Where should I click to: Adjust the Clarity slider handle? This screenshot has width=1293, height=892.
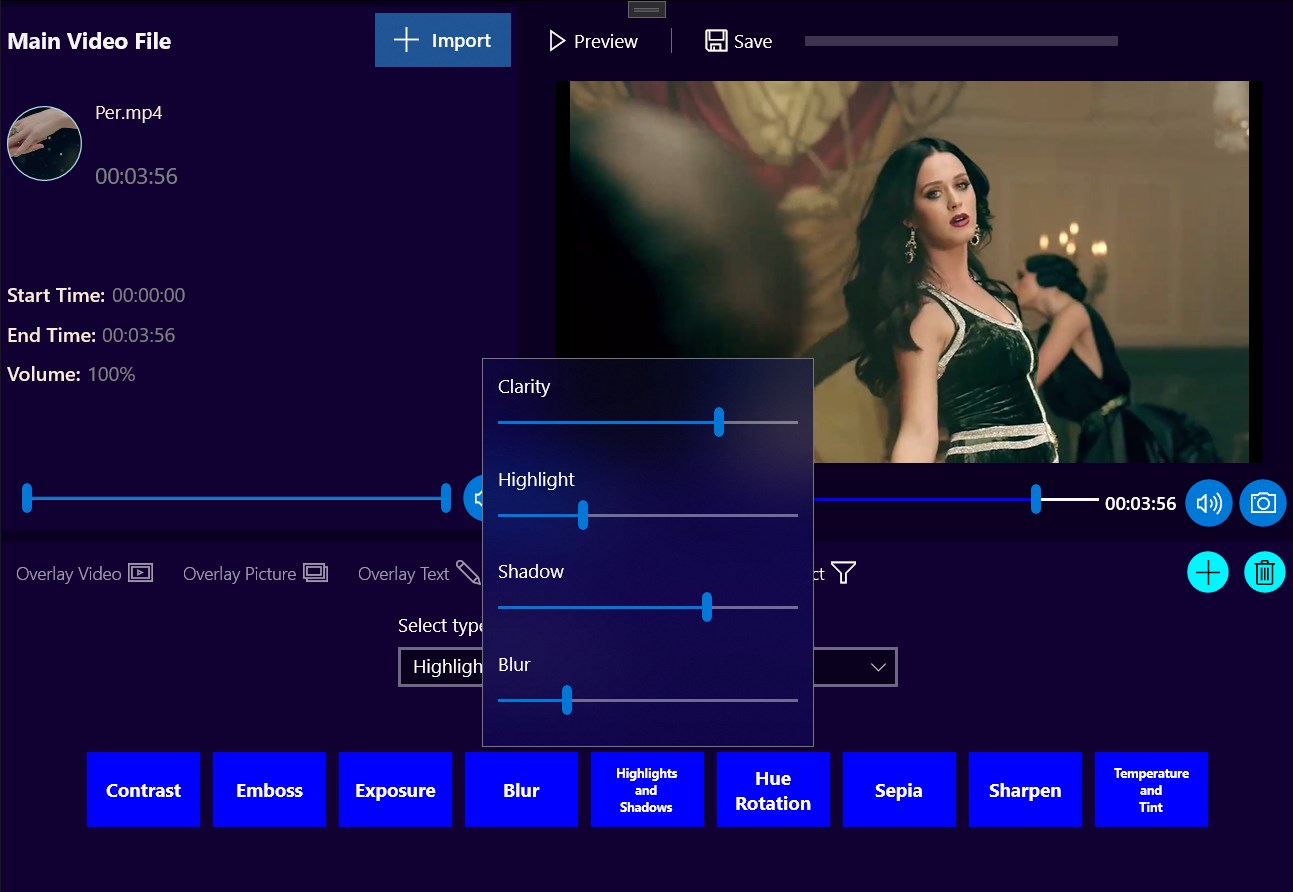719,422
